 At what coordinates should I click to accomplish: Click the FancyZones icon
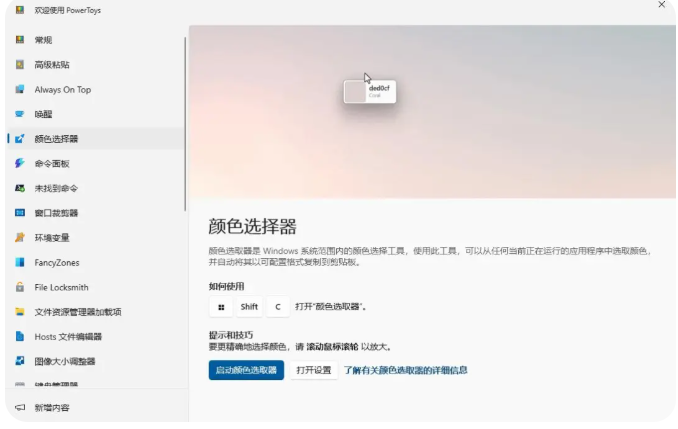[x=20, y=262]
